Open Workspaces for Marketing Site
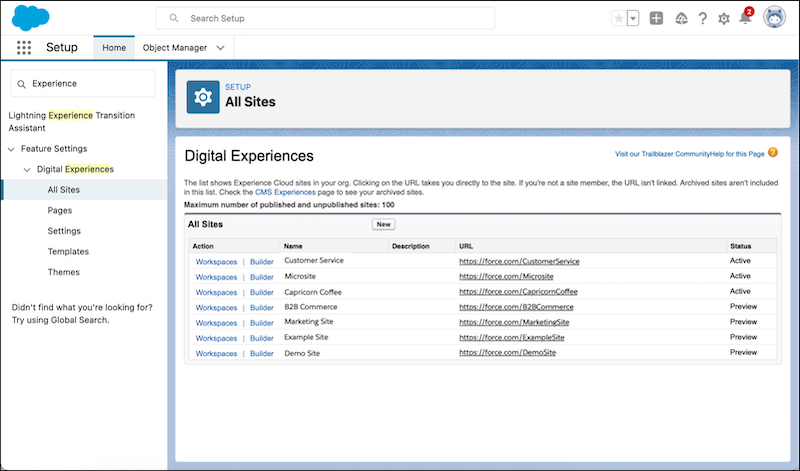Screen dimensions: 800x471 [216, 323]
